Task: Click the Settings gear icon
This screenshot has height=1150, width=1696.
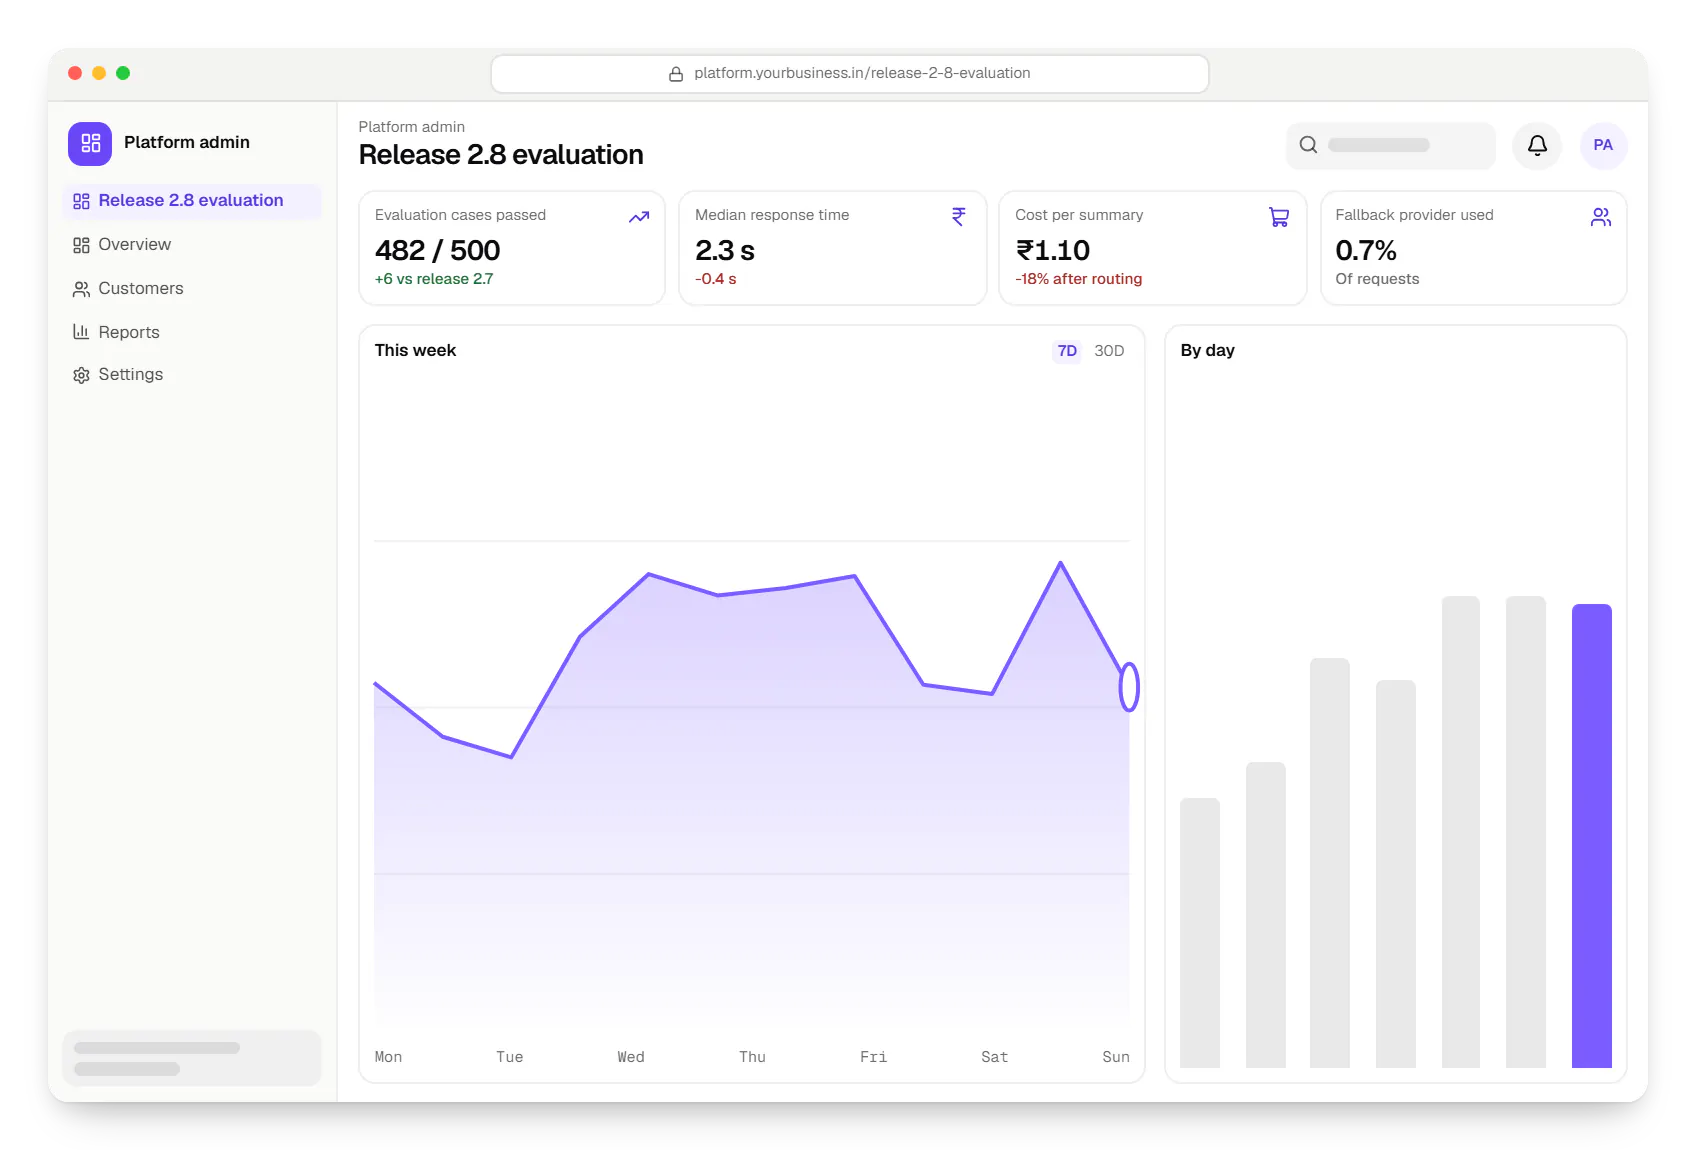Action: (x=81, y=375)
